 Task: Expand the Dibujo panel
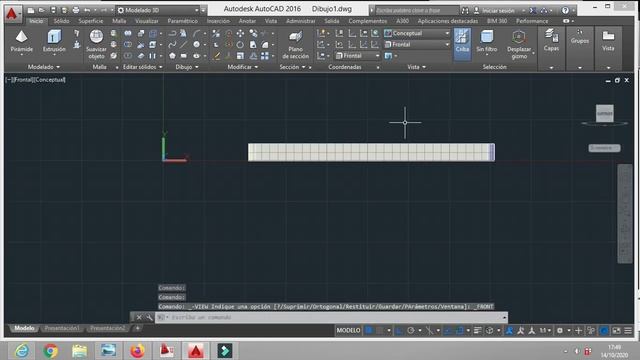click(x=187, y=67)
